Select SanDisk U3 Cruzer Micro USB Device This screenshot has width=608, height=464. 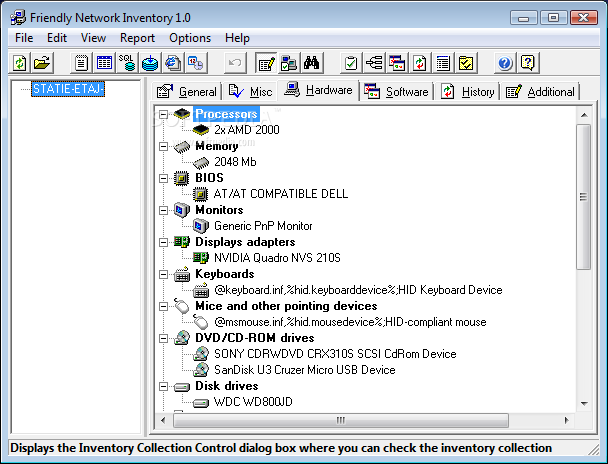pos(304,370)
